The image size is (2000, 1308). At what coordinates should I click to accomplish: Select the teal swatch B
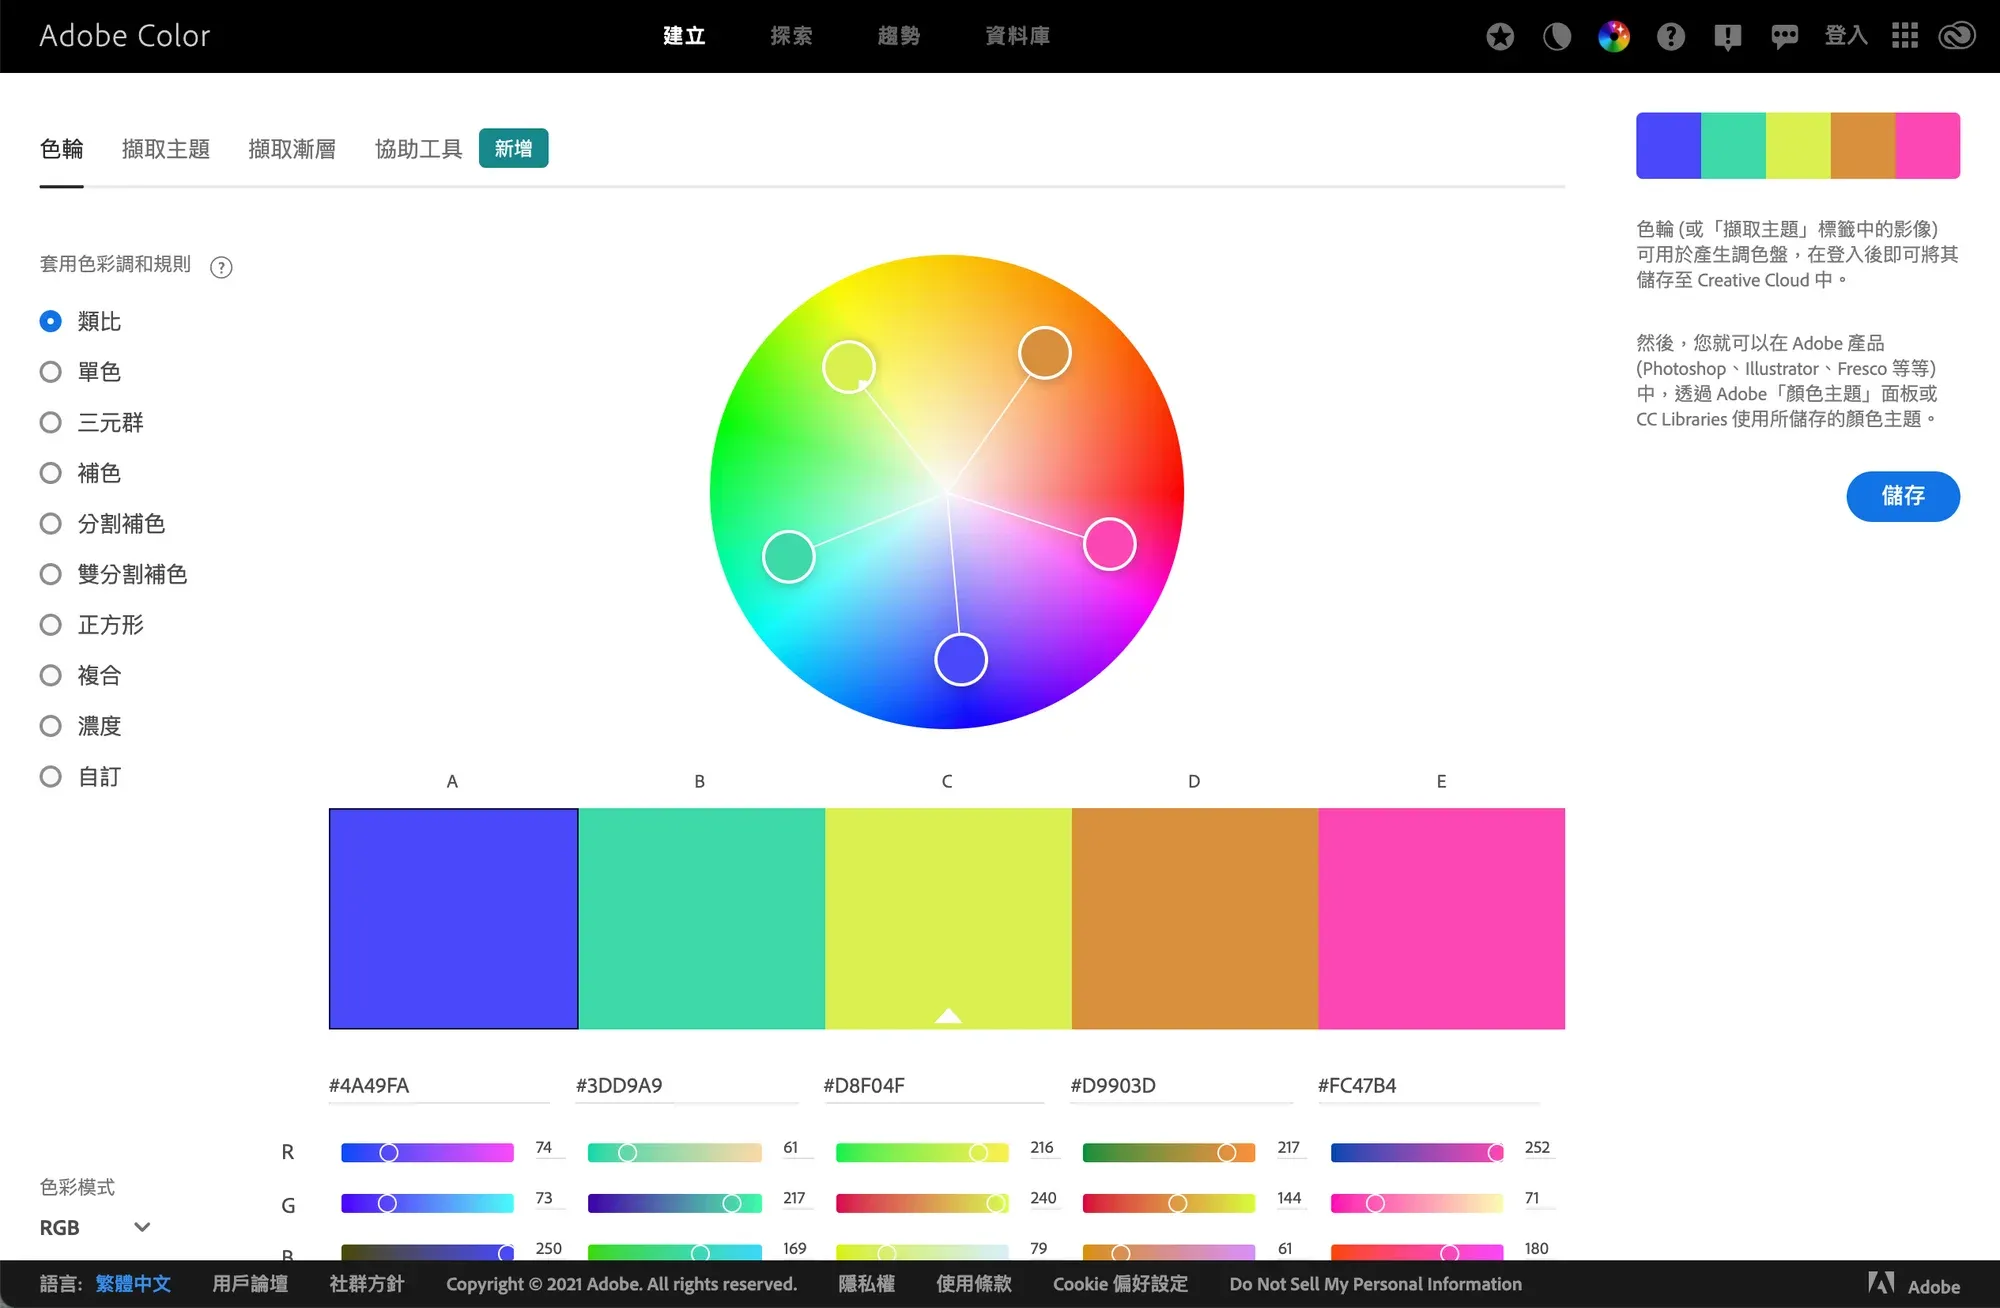coord(701,918)
